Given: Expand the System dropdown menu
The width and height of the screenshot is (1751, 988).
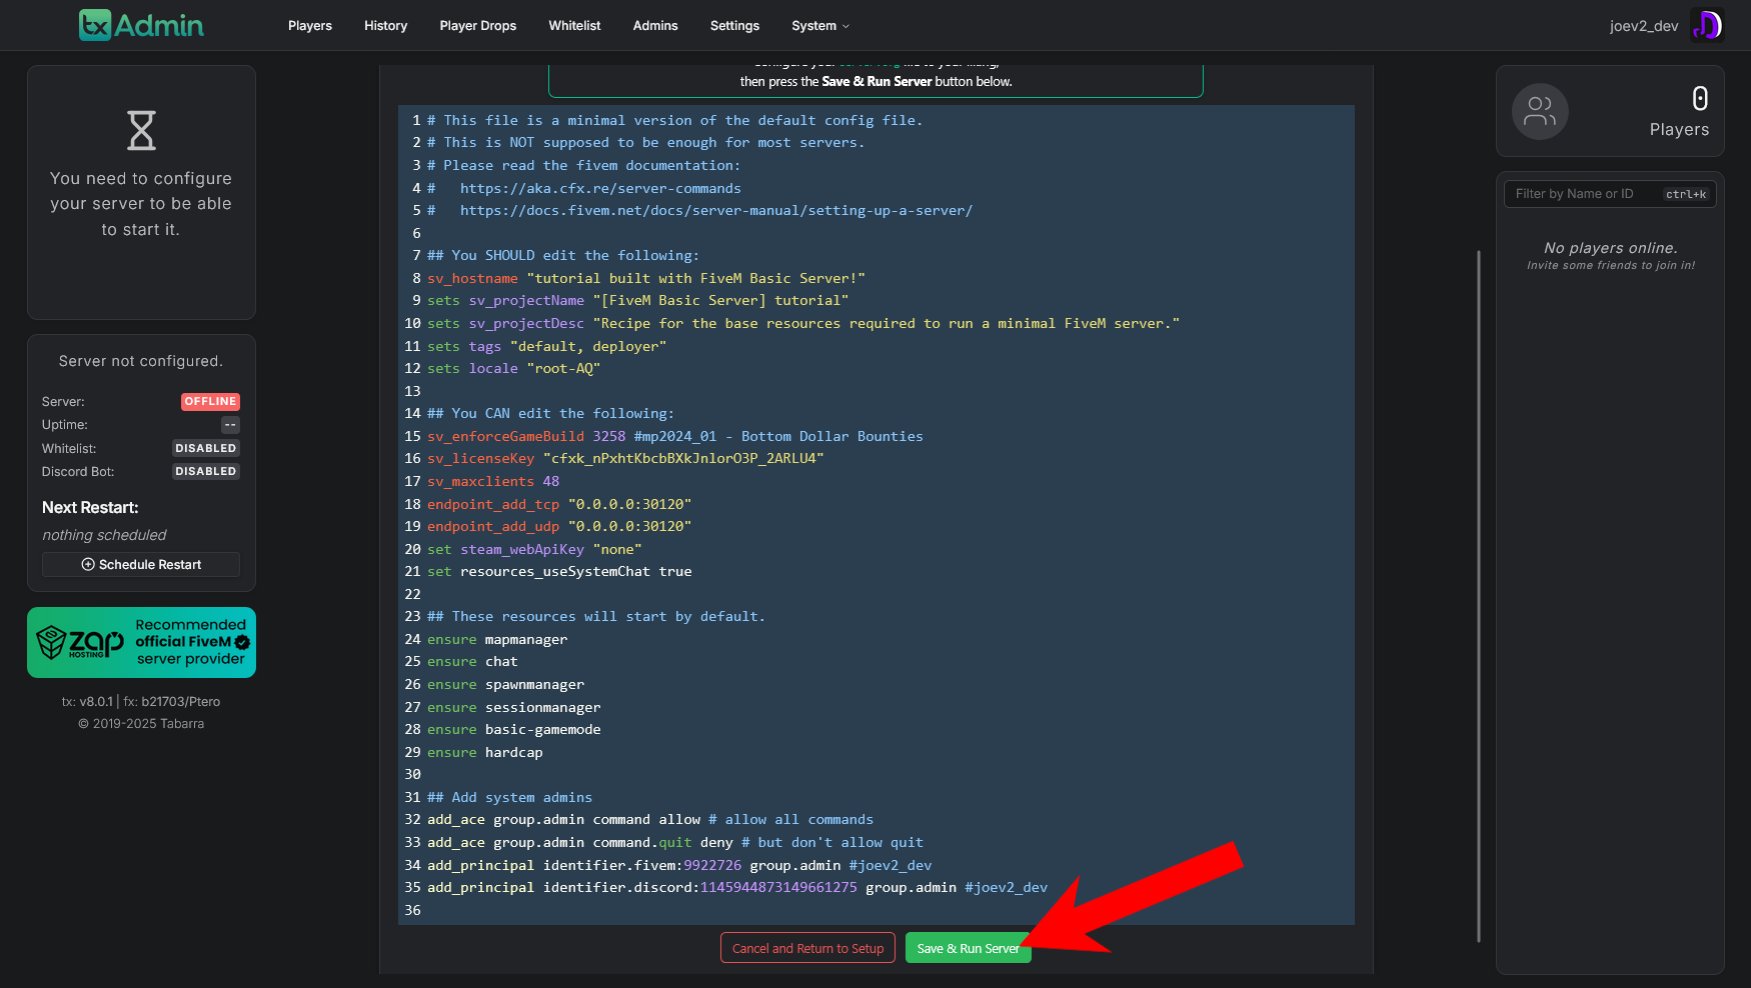Looking at the screenshot, I should pyautogui.click(x=820, y=26).
